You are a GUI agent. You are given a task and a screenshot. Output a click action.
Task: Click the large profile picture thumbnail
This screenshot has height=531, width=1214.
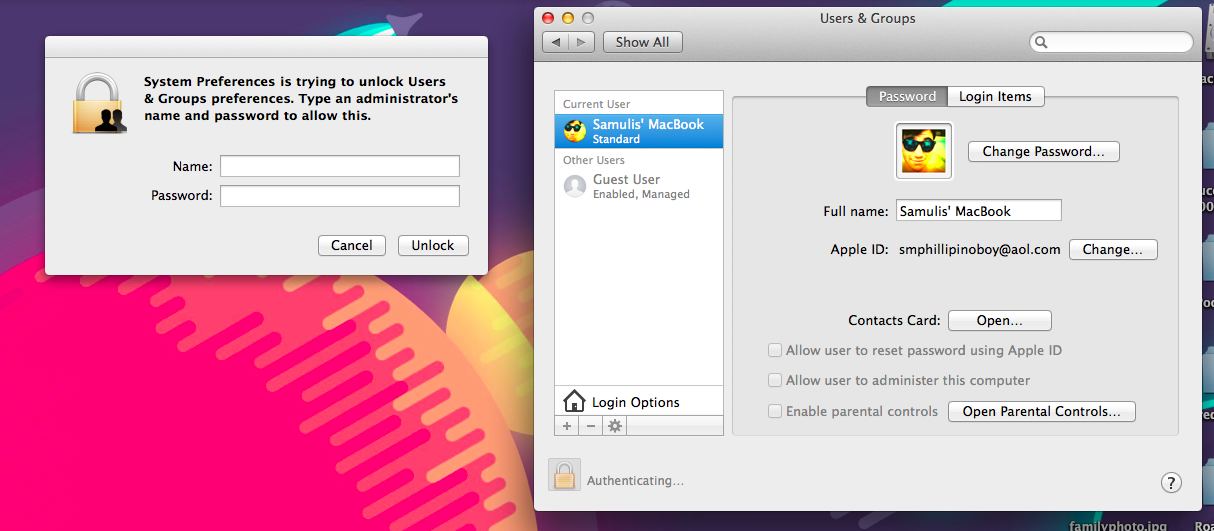pyautogui.click(x=924, y=151)
